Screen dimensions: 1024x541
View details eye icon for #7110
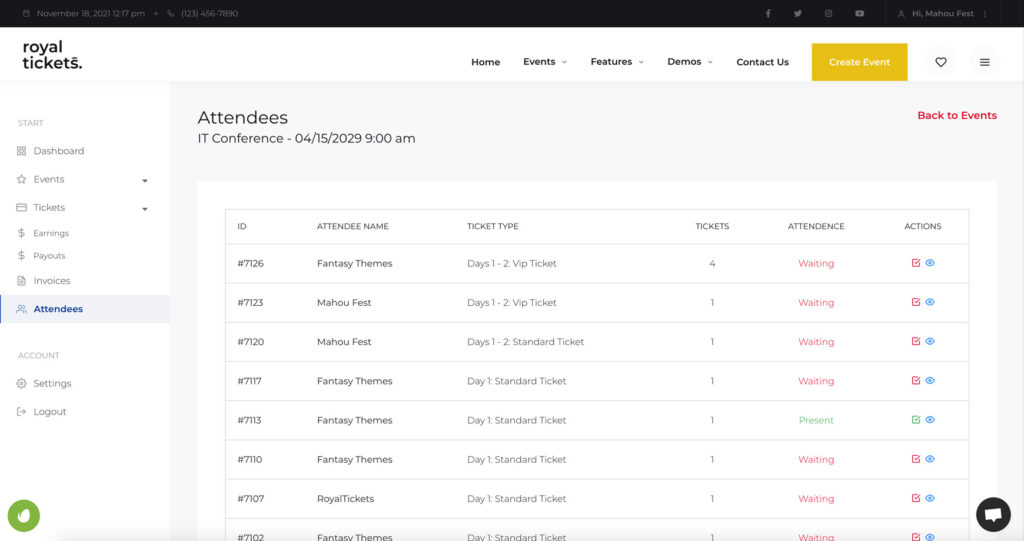point(930,459)
